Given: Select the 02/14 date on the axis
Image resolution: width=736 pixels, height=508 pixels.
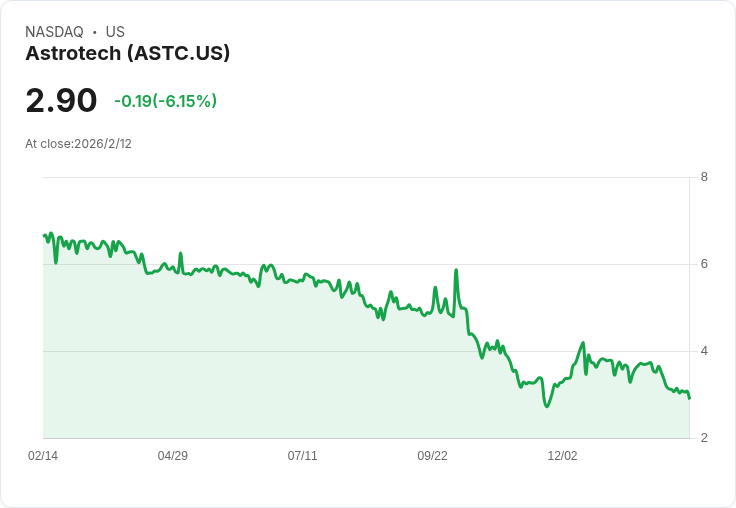Looking at the screenshot, I should tap(43, 456).
